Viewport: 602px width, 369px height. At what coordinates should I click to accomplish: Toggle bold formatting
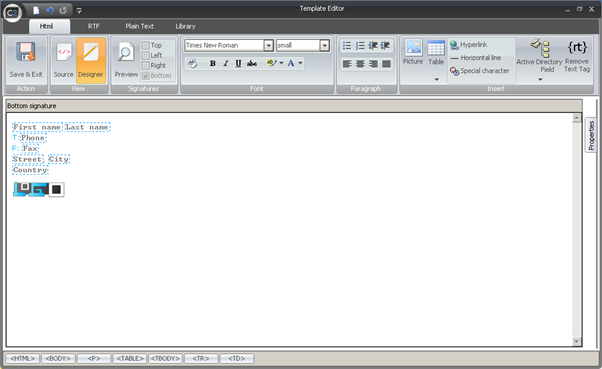tap(213, 63)
